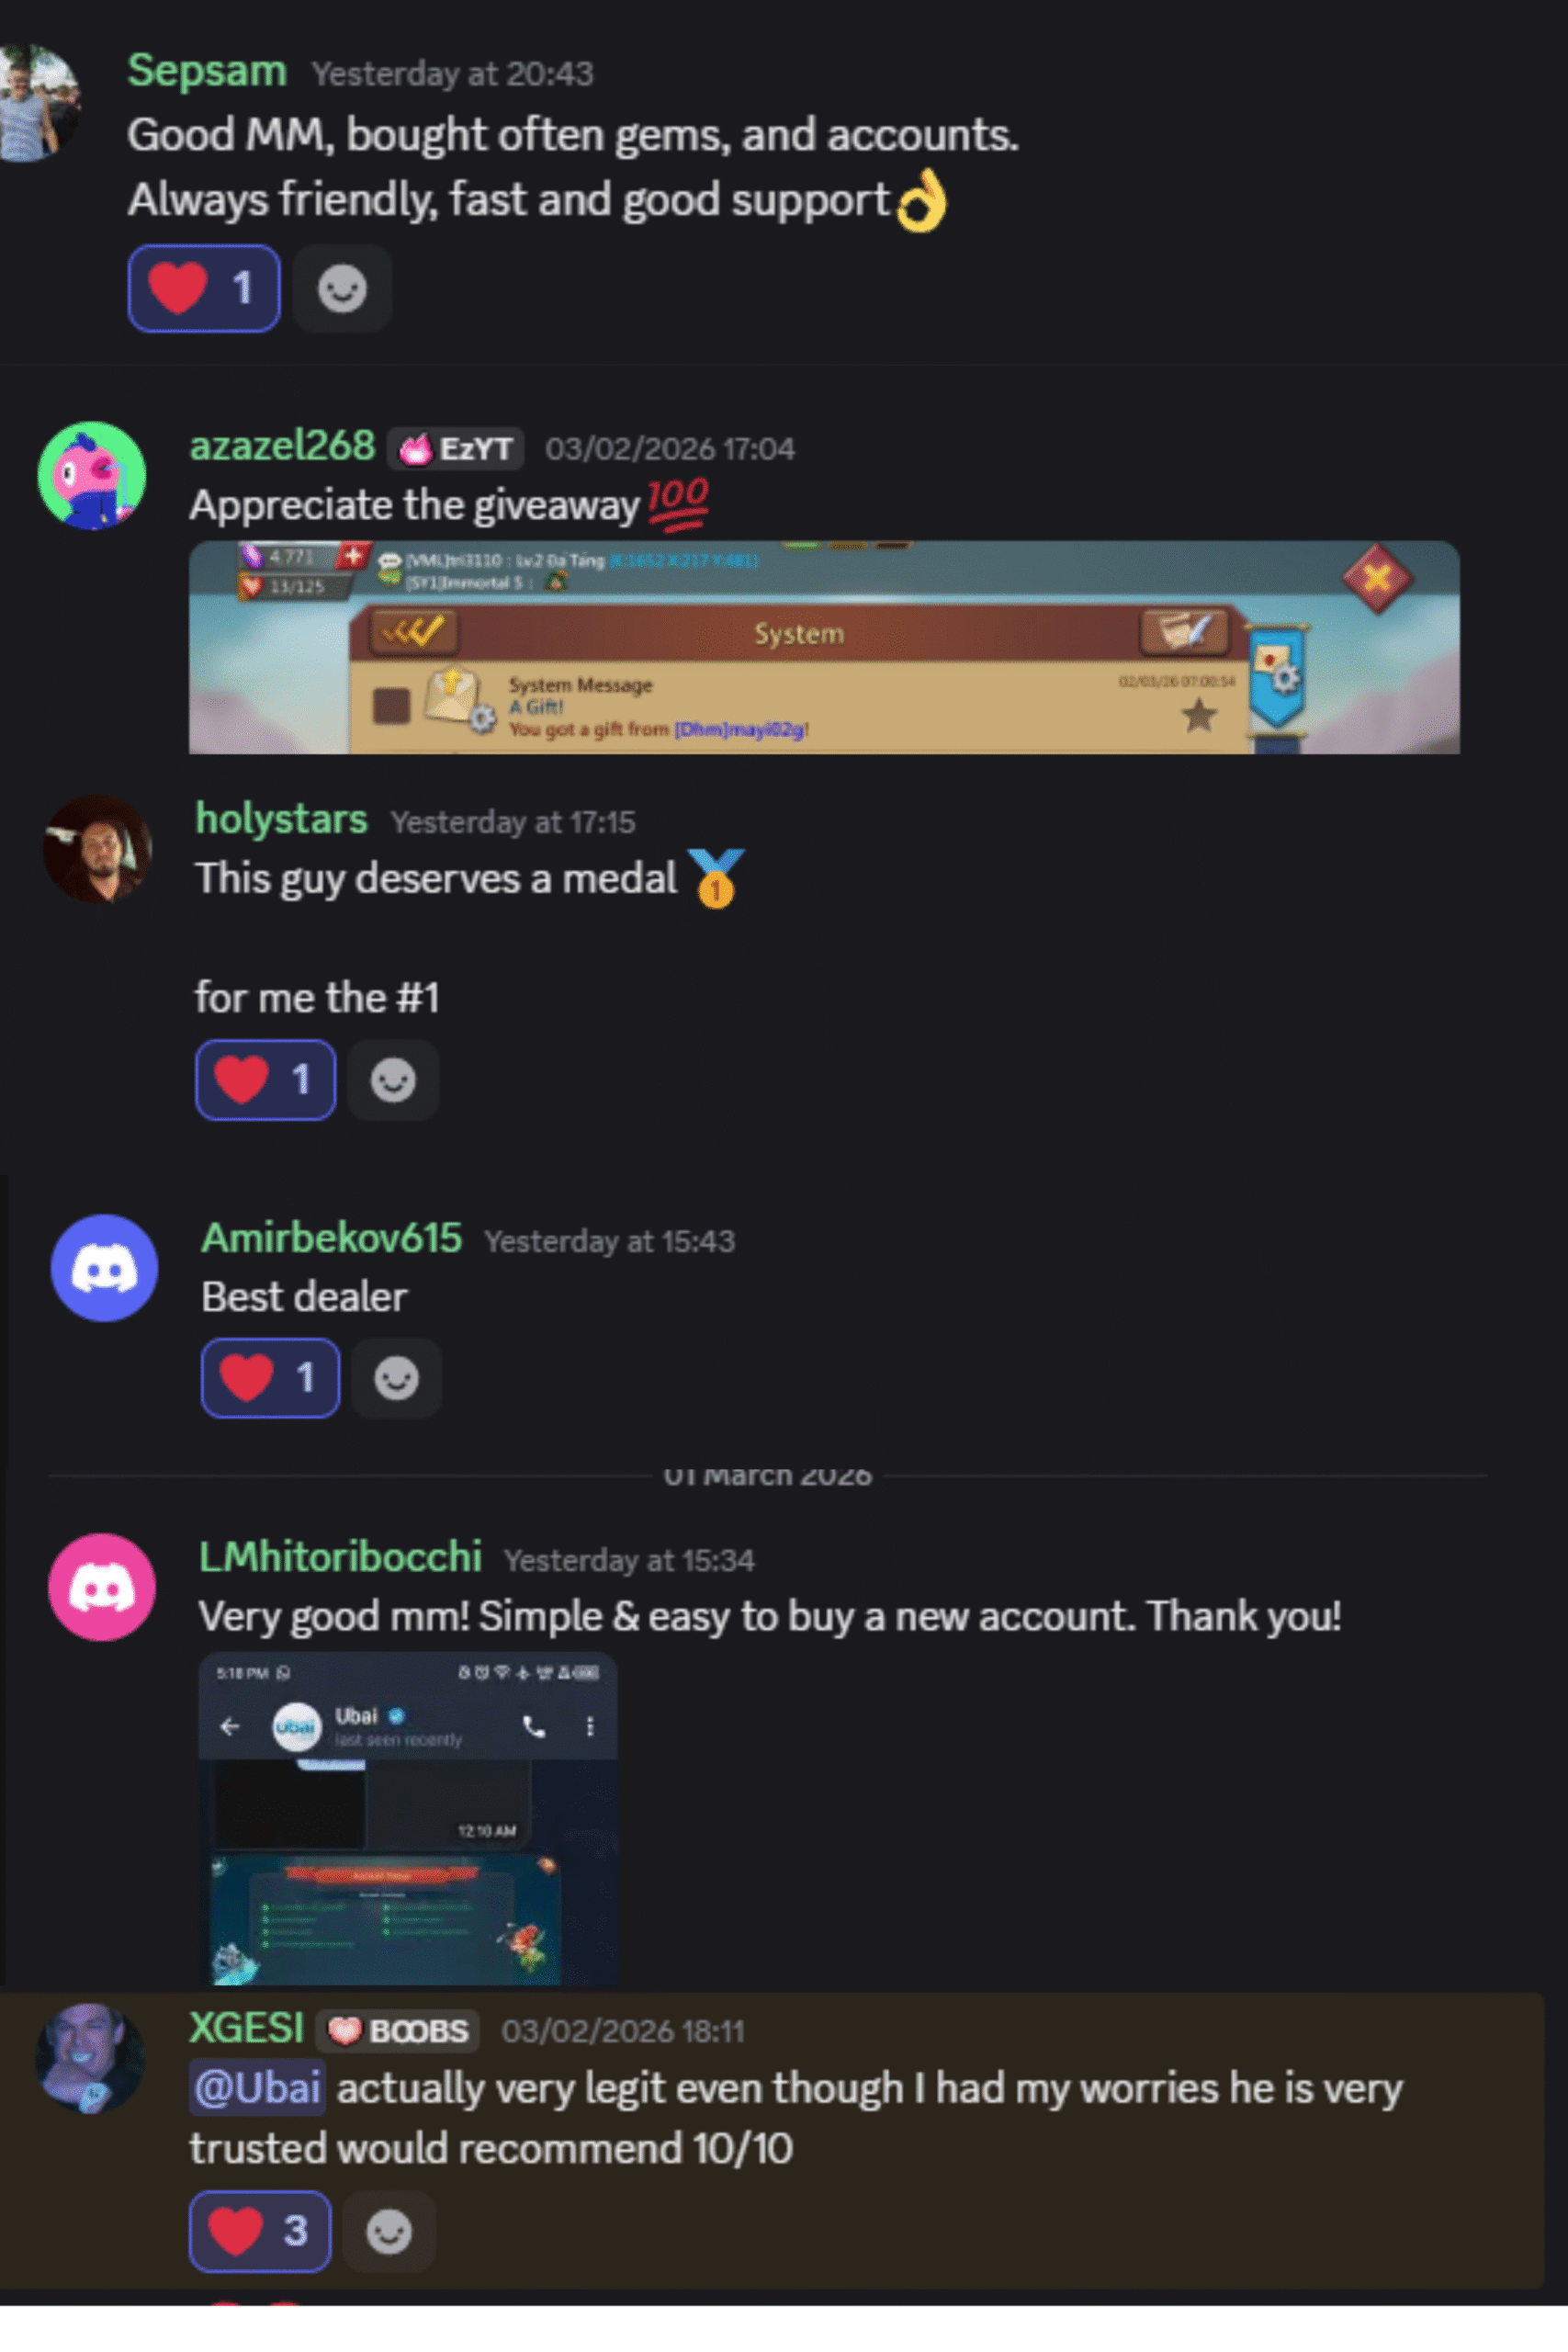The width and height of the screenshot is (1568, 2352).
Task: Open LMhitoribocchi's pink Discord avatar
Action: click(102, 1587)
